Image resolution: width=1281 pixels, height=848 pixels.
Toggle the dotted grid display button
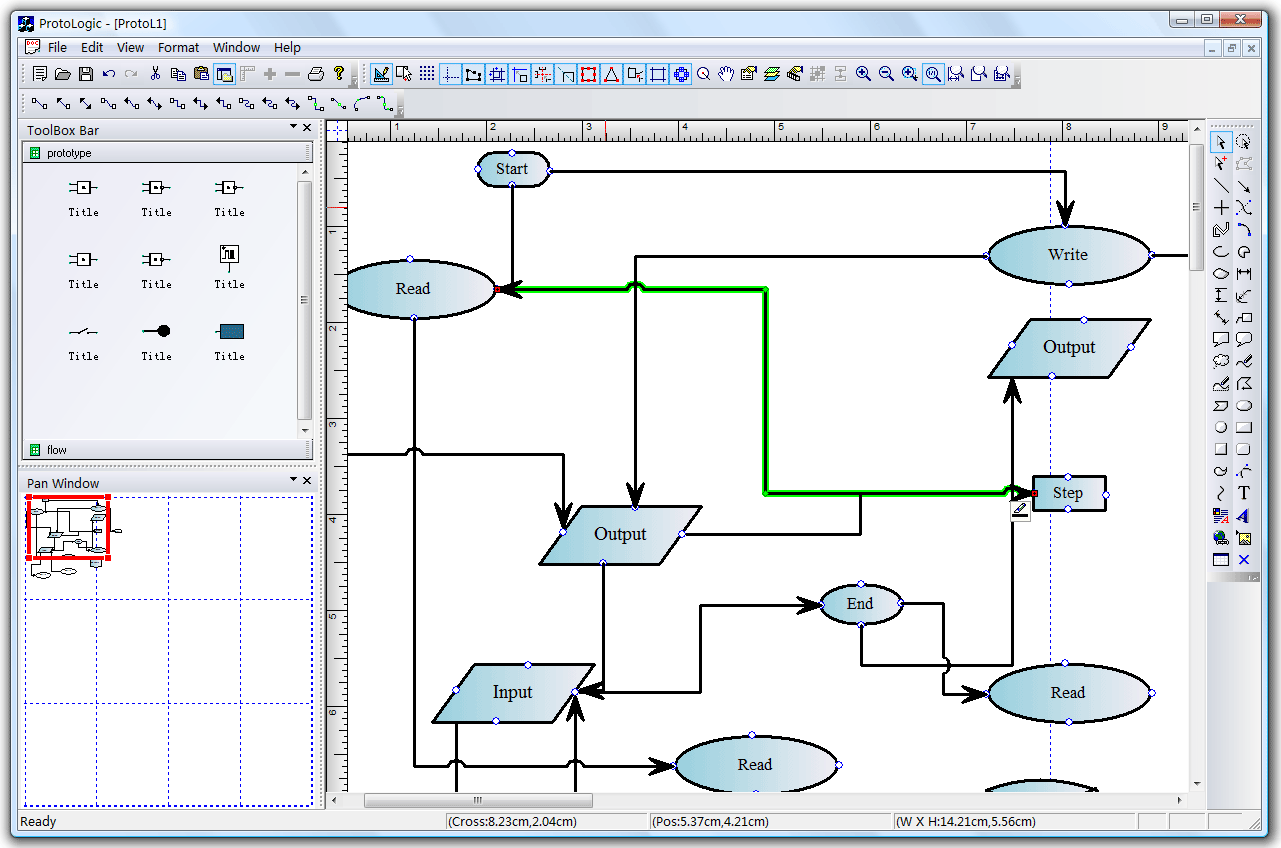click(427, 74)
